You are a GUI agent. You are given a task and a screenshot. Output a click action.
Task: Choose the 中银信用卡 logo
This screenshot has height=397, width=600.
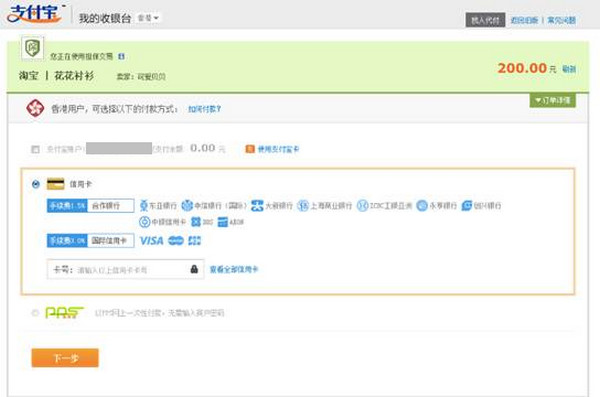click(162, 222)
